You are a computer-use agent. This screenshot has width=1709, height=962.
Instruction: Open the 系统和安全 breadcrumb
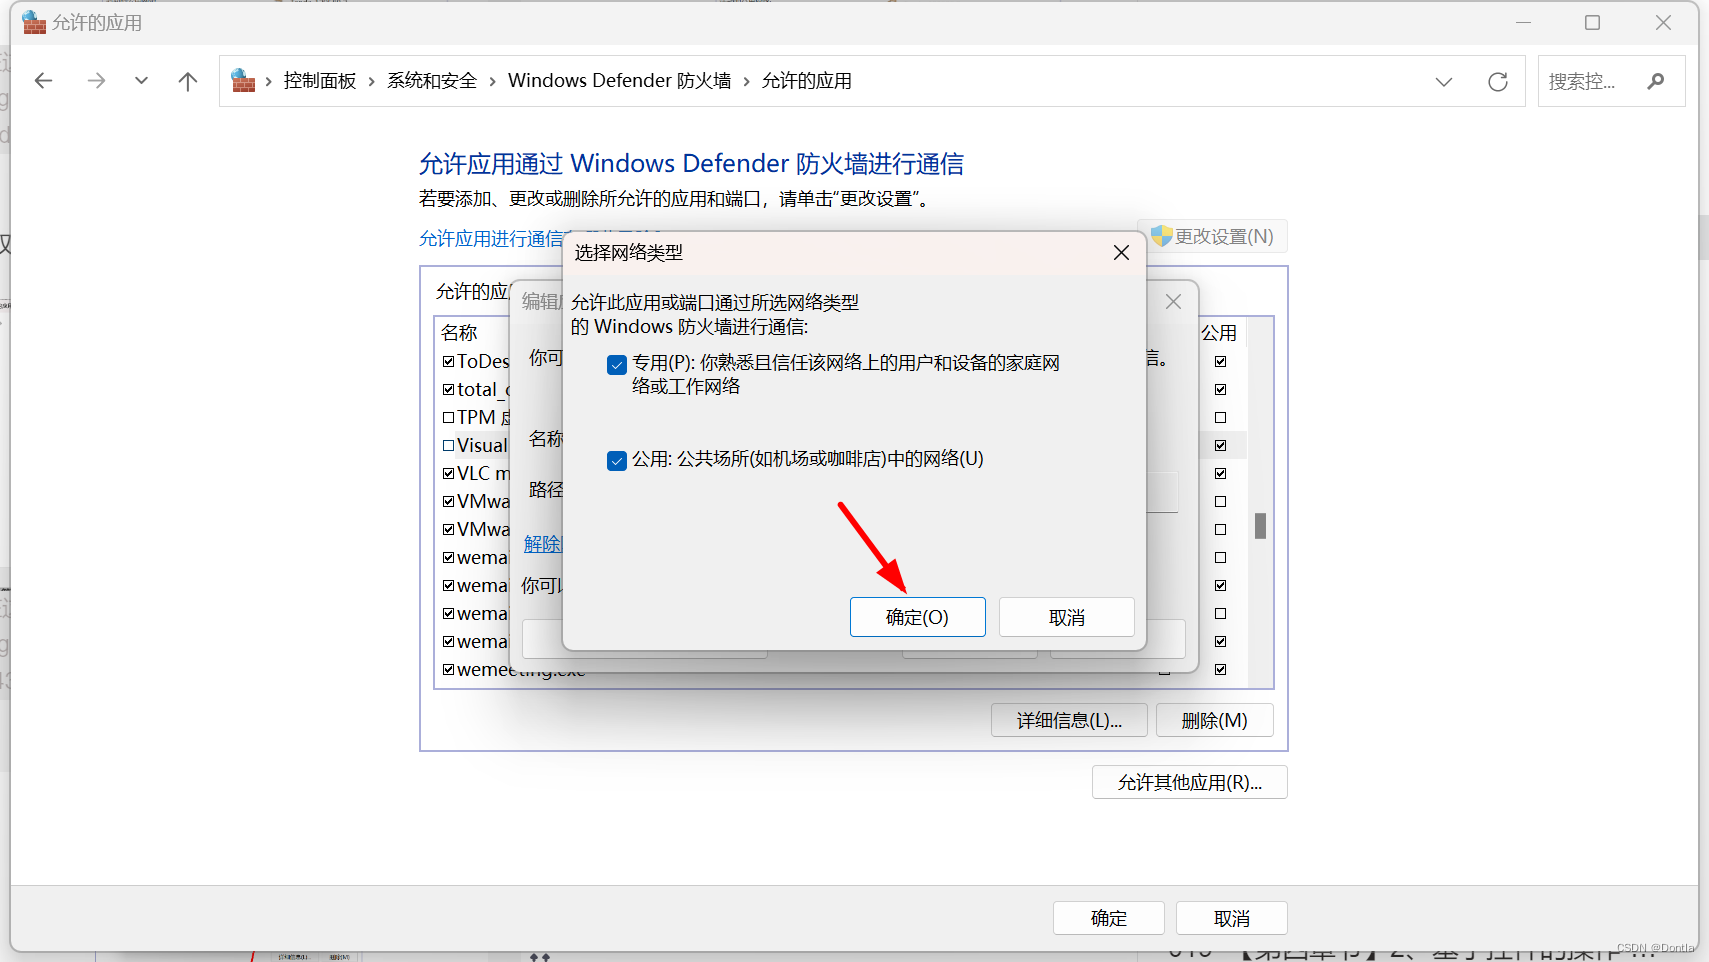[x=432, y=81]
